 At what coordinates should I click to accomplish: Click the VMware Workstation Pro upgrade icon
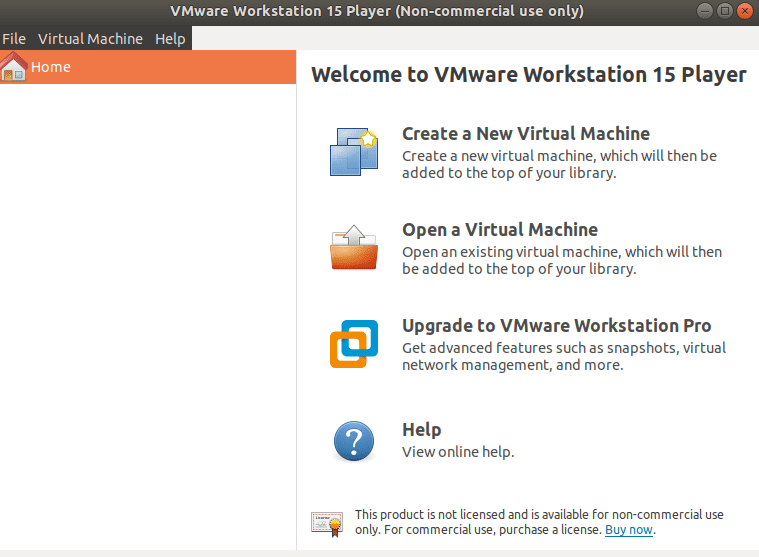coord(354,344)
